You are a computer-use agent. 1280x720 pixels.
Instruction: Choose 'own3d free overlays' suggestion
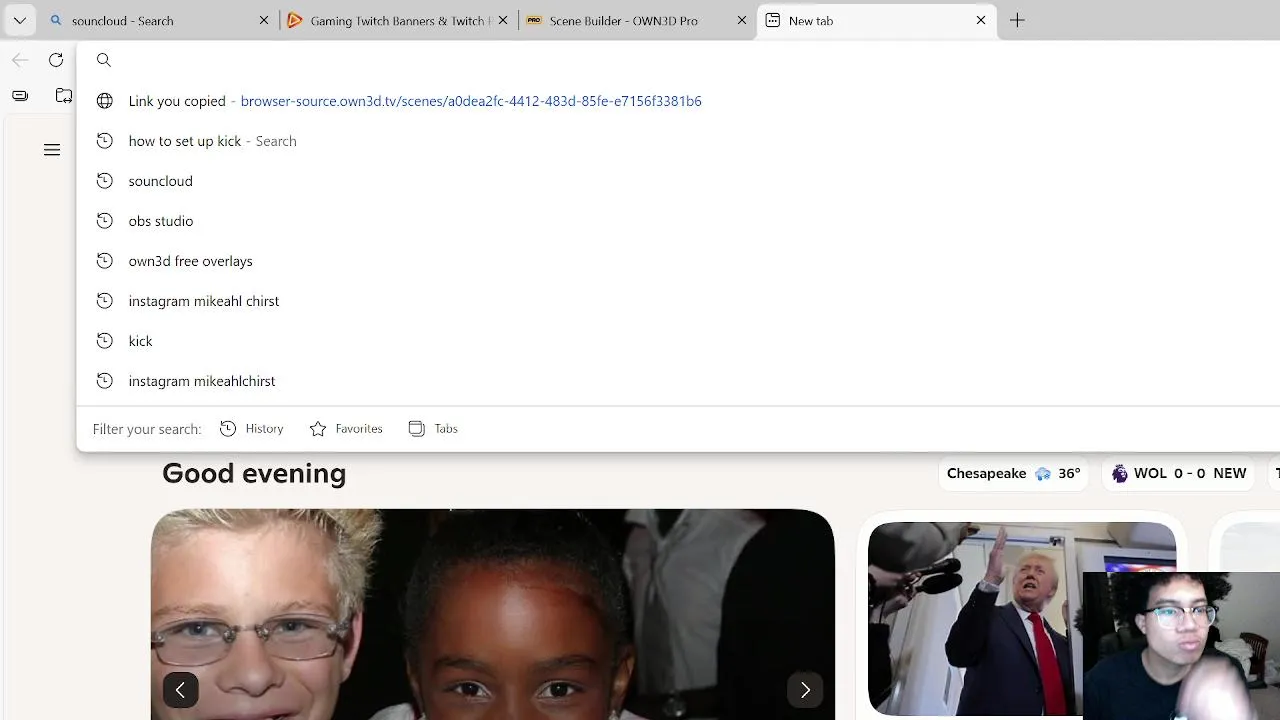tap(680, 261)
